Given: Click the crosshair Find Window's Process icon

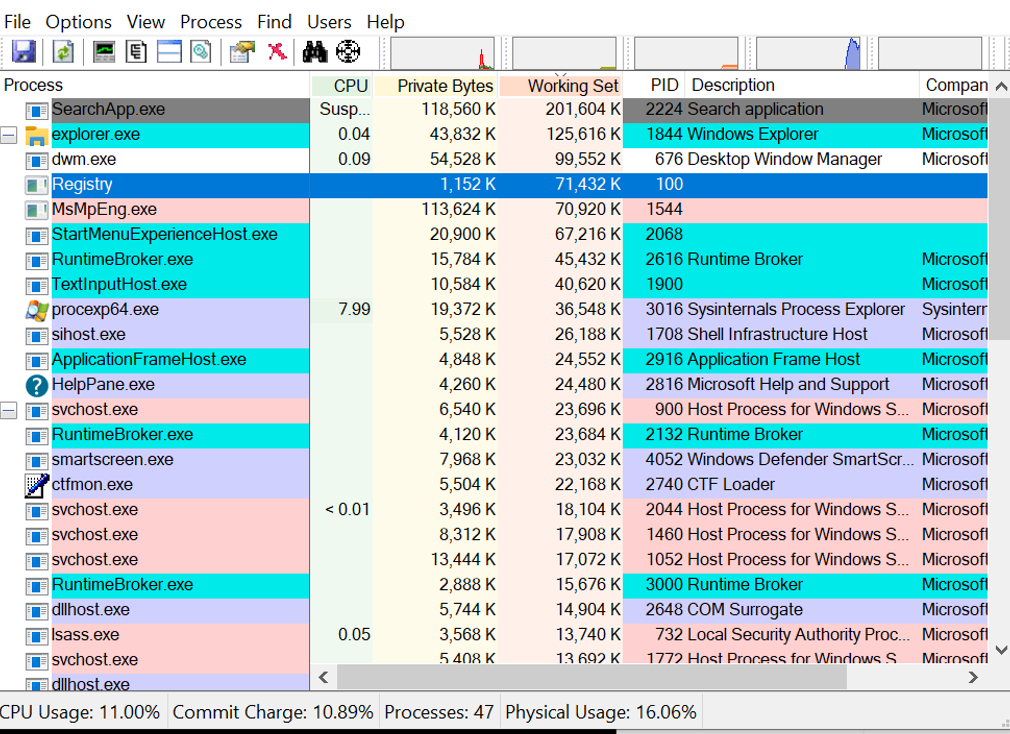Looking at the screenshot, I should click(348, 52).
